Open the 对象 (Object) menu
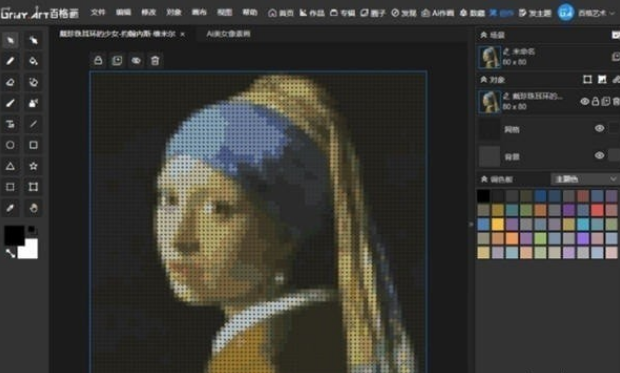The height and width of the screenshot is (373, 620). [x=174, y=12]
